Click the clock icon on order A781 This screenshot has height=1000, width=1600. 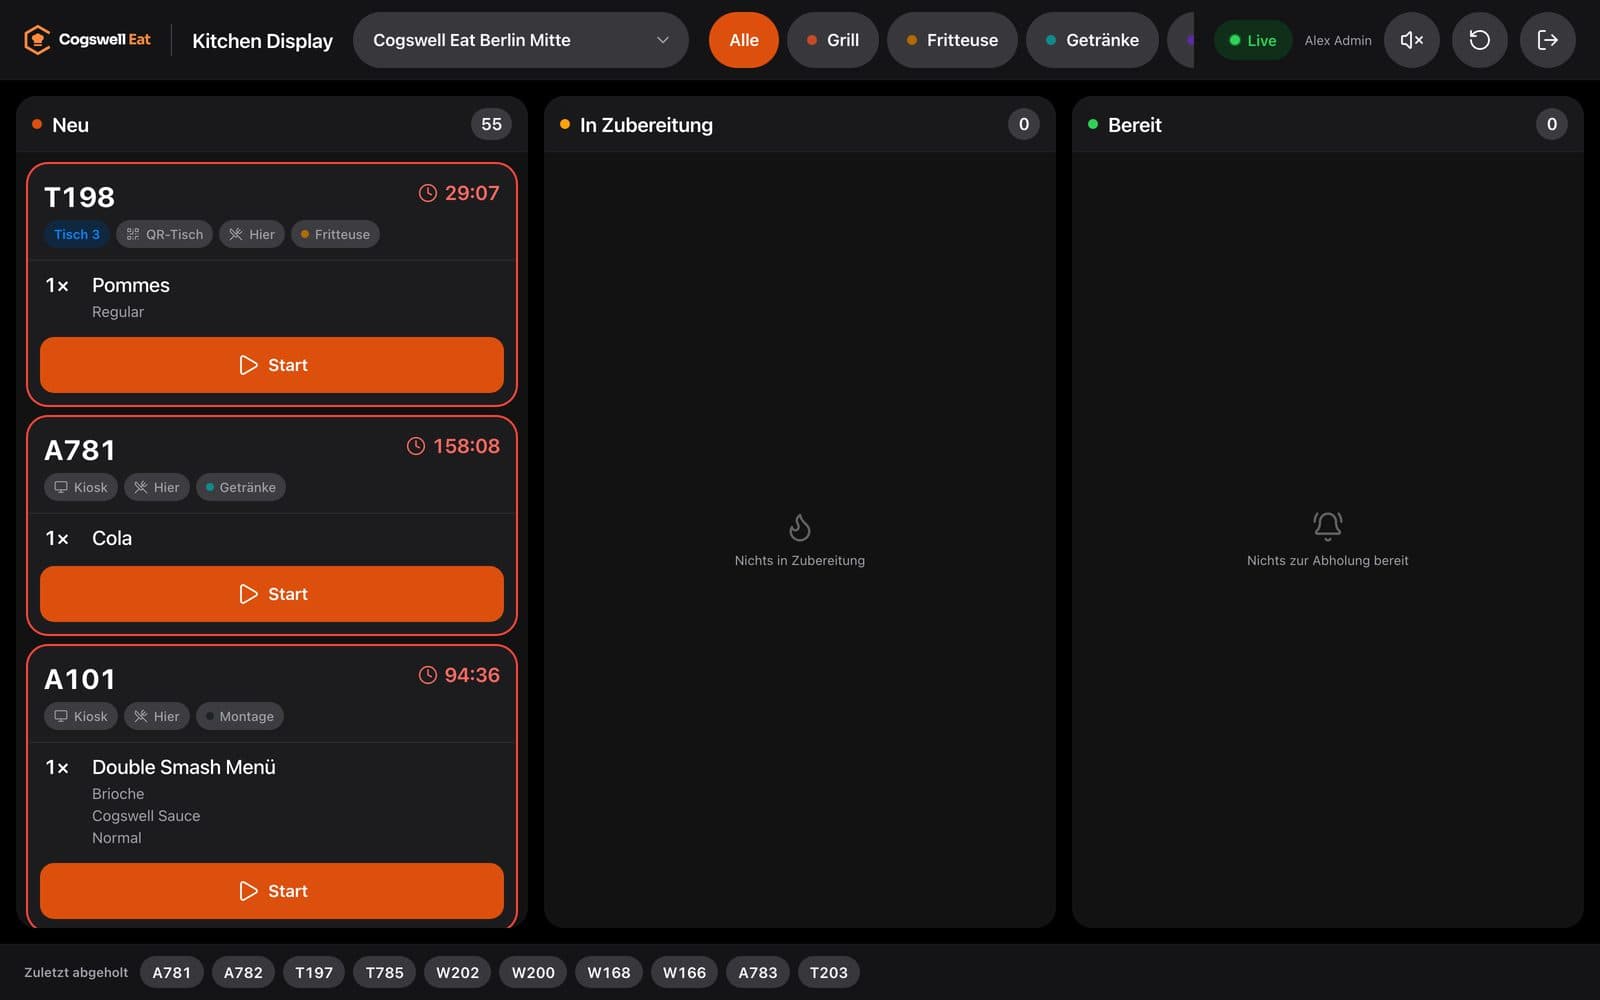pyautogui.click(x=416, y=446)
